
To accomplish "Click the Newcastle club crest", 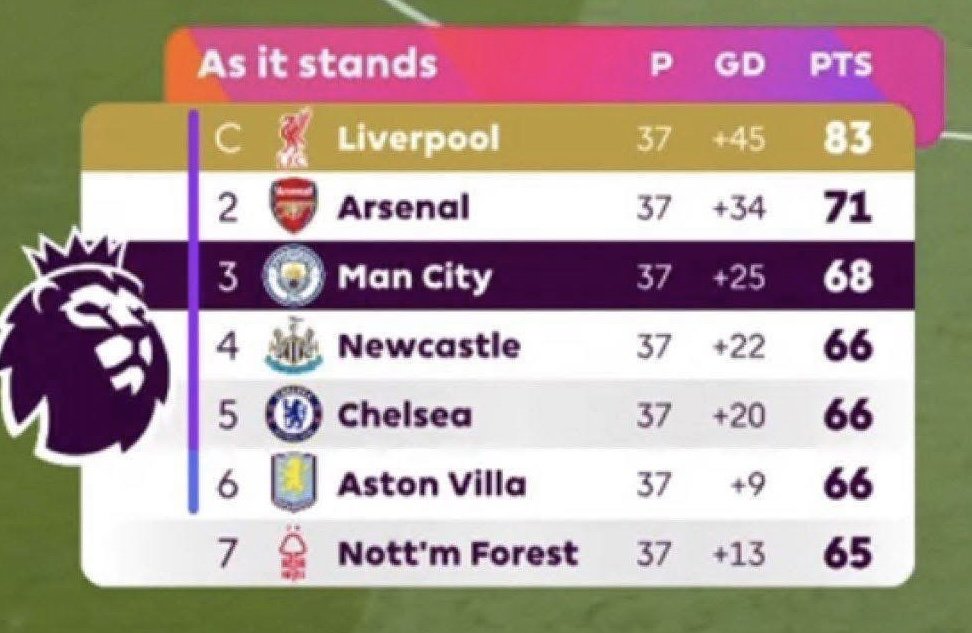I will (293, 345).
